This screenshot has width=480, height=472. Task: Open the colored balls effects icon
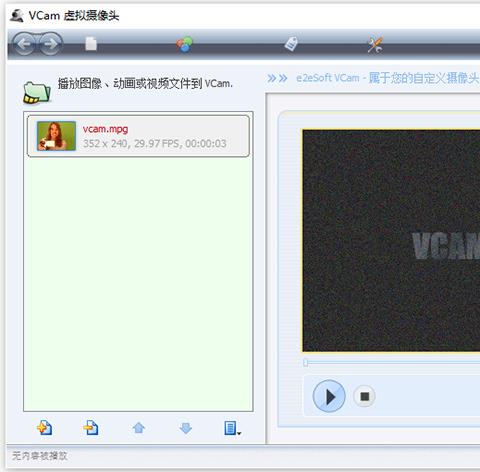pos(184,44)
